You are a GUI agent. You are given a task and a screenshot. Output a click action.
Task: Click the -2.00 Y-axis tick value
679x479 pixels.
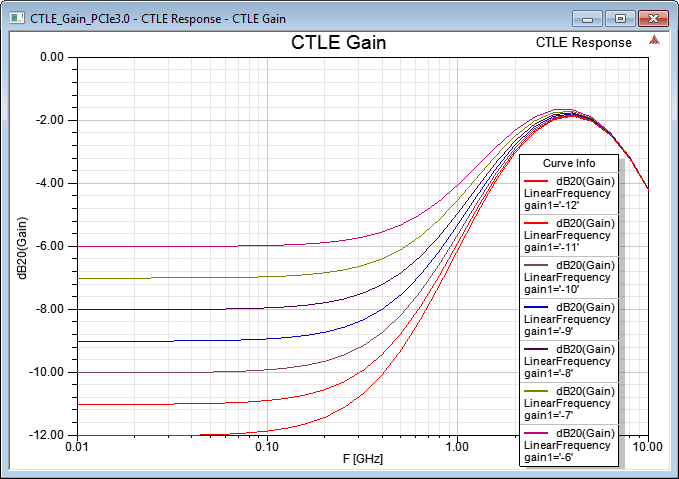[x=49, y=120]
